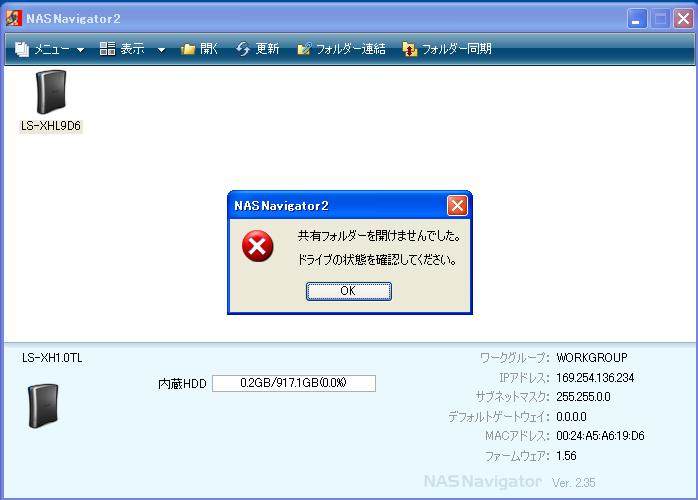Screen dimensions: 698x500
Task: Click the red error icon in dialog
Action: (x=257, y=246)
